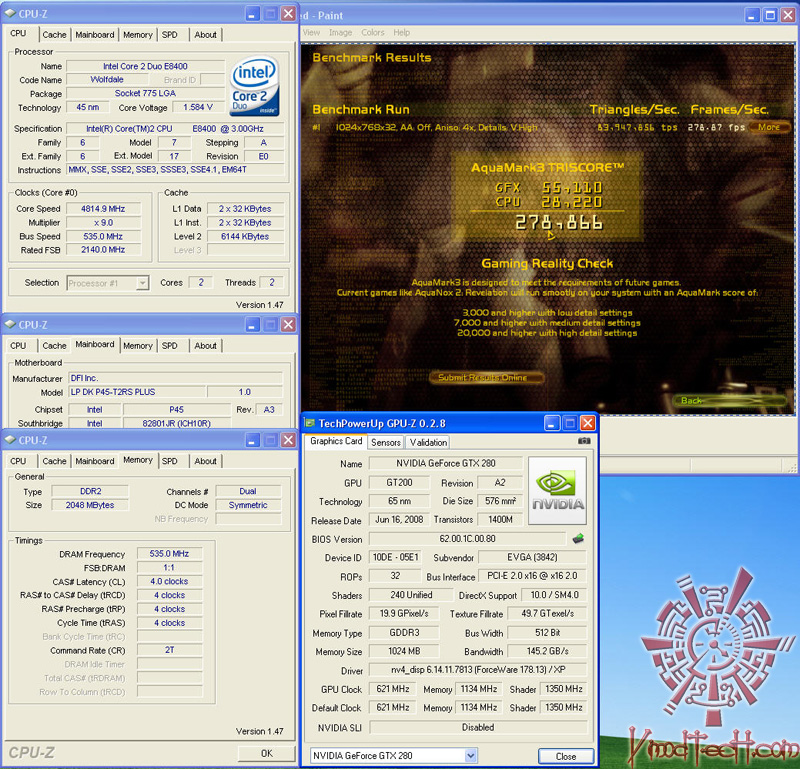Select the Sensors tab in GPU-Z
Viewport: 800px width, 769px height.
point(386,442)
